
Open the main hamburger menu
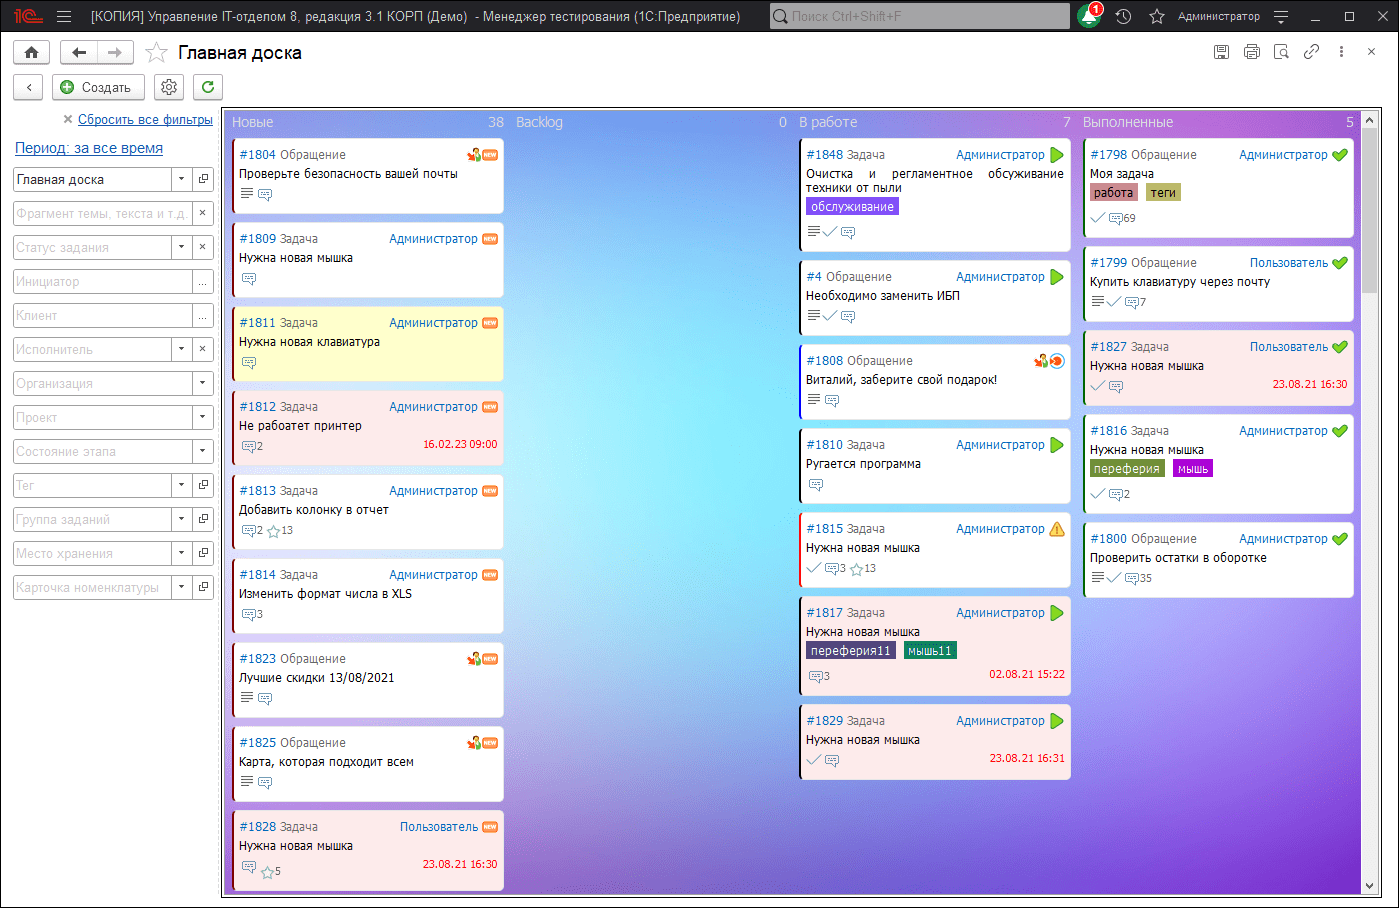(x=64, y=17)
